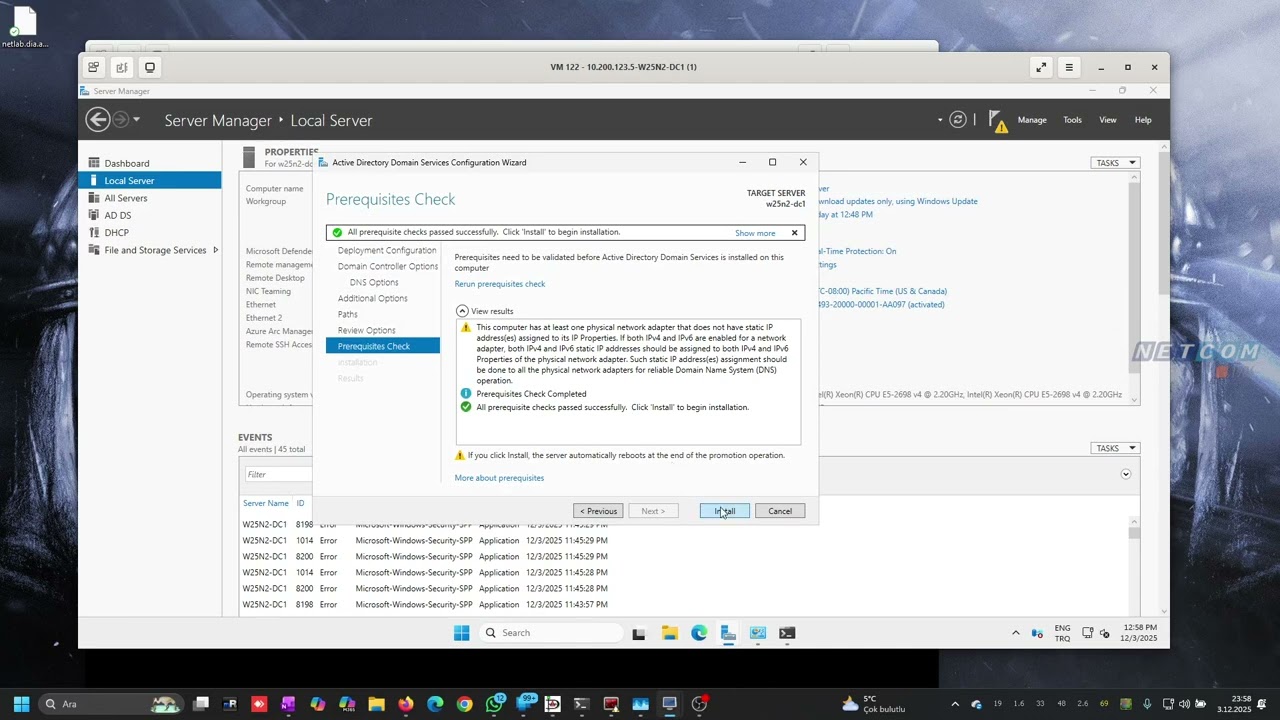Open the Tools menu
Image resolution: width=1280 pixels, height=720 pixels.
[x=1072, y=120]
